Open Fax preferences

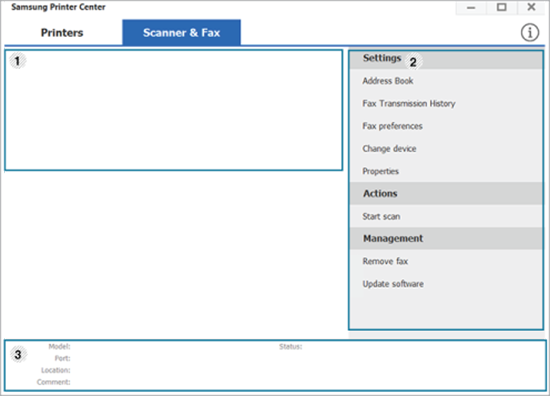point(392,126)
